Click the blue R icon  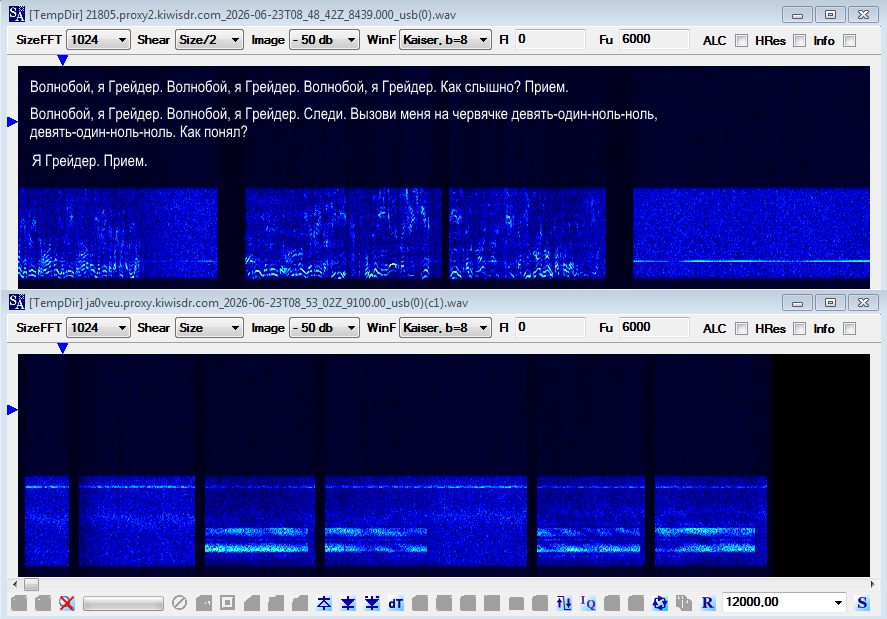(x=708, y=603)
